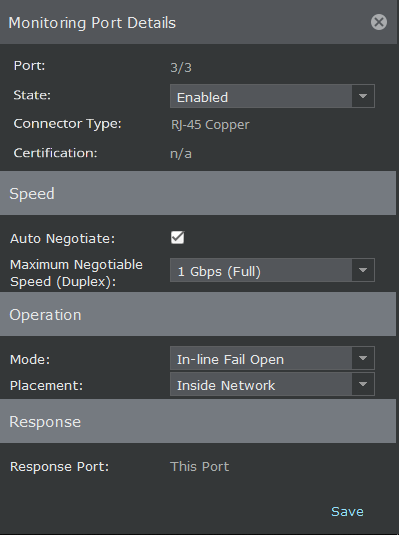Click the Placement label

pyautogui.click(x=46, y=386)
